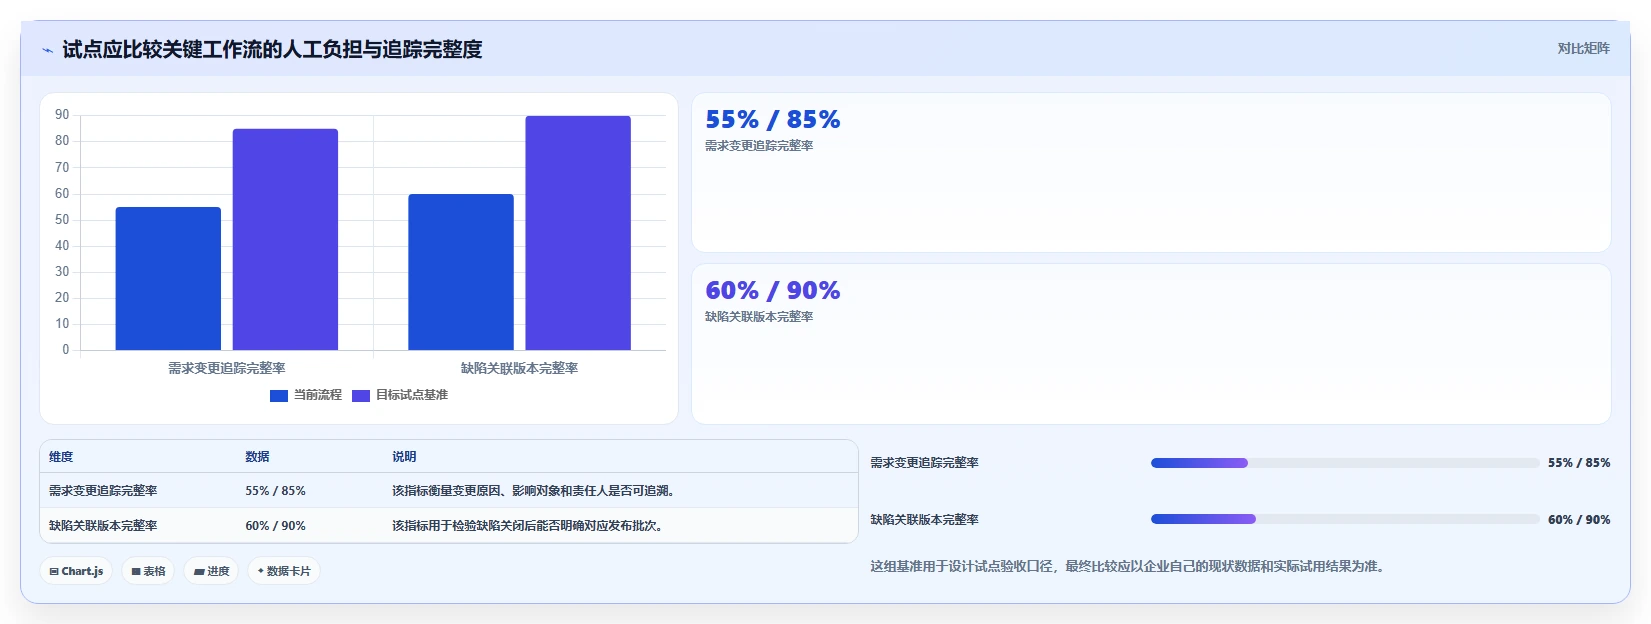Click the 缺陷关联版本完整率 label in the data card
1651x624 pixels.
(759, 317)
